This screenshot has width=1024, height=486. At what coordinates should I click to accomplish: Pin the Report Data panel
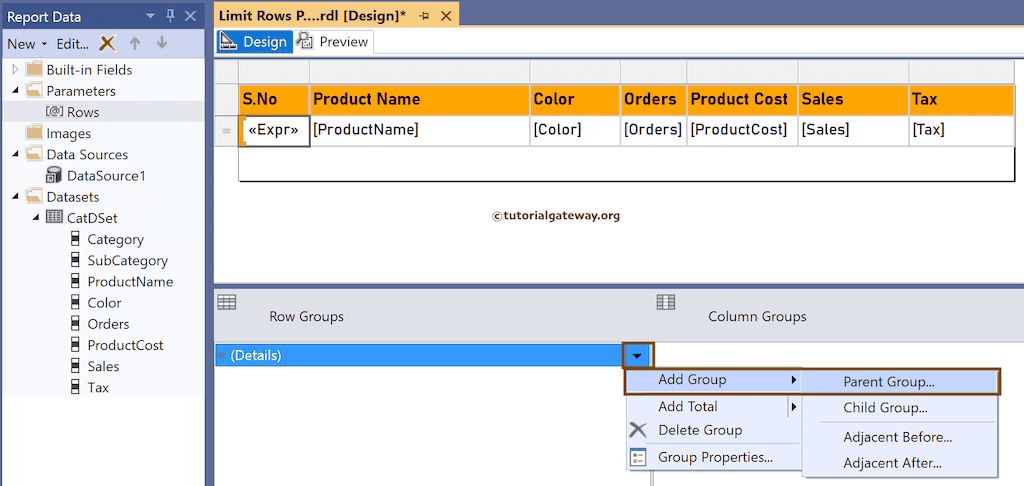tap(170, 16)
